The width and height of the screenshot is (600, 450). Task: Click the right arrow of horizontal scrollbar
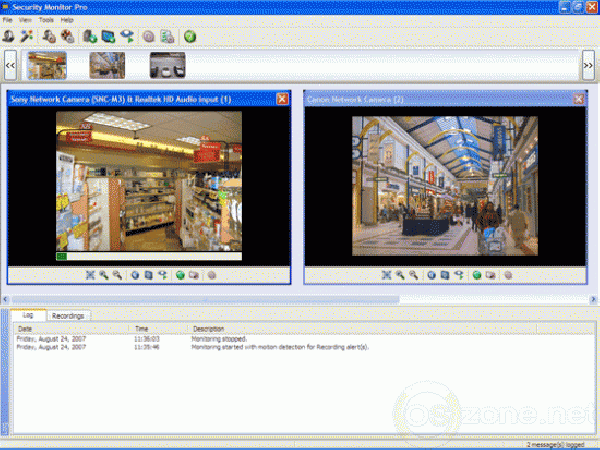(x=593, y=299)
